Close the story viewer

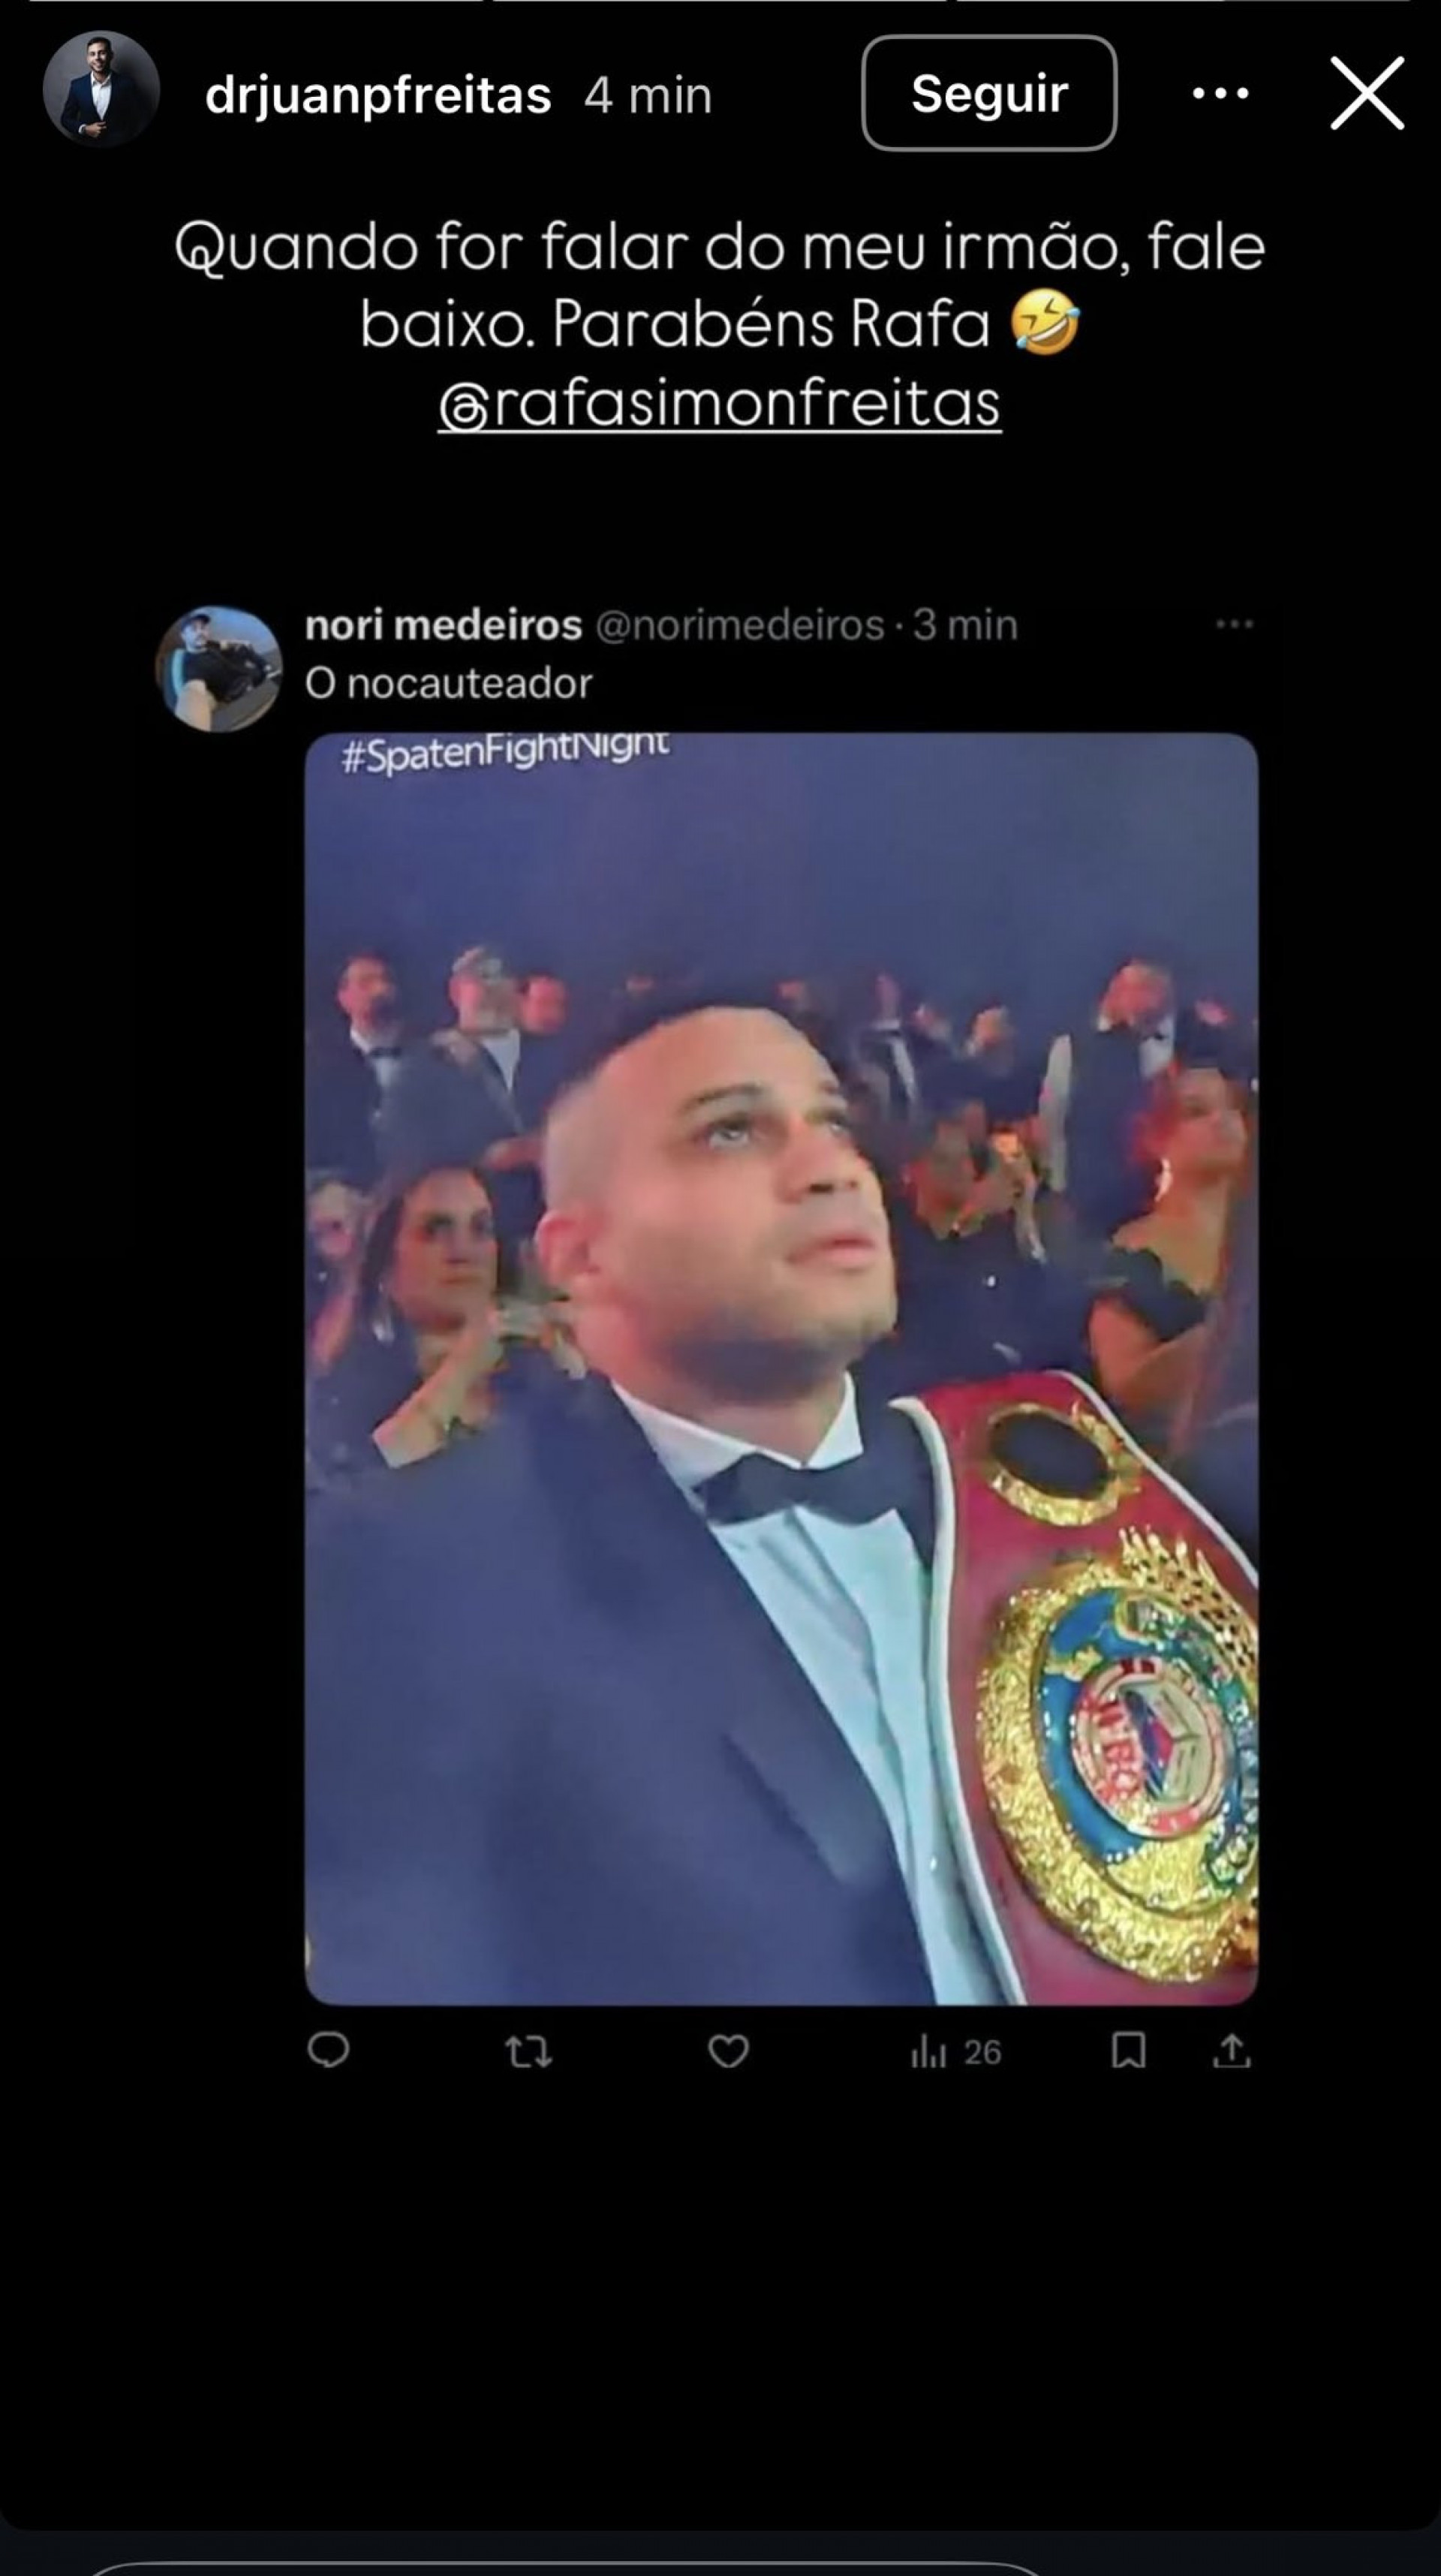pos(1367,93)
